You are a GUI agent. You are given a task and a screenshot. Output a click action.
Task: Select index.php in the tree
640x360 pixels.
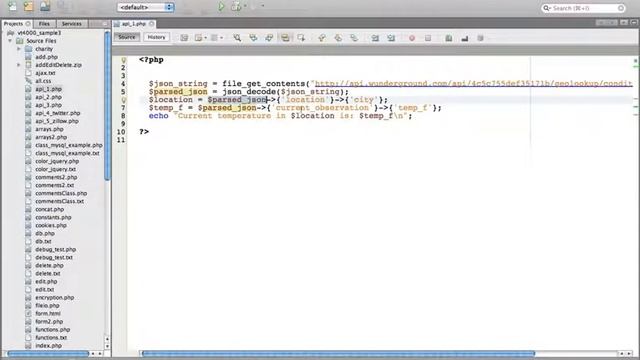tap(48, 346)
